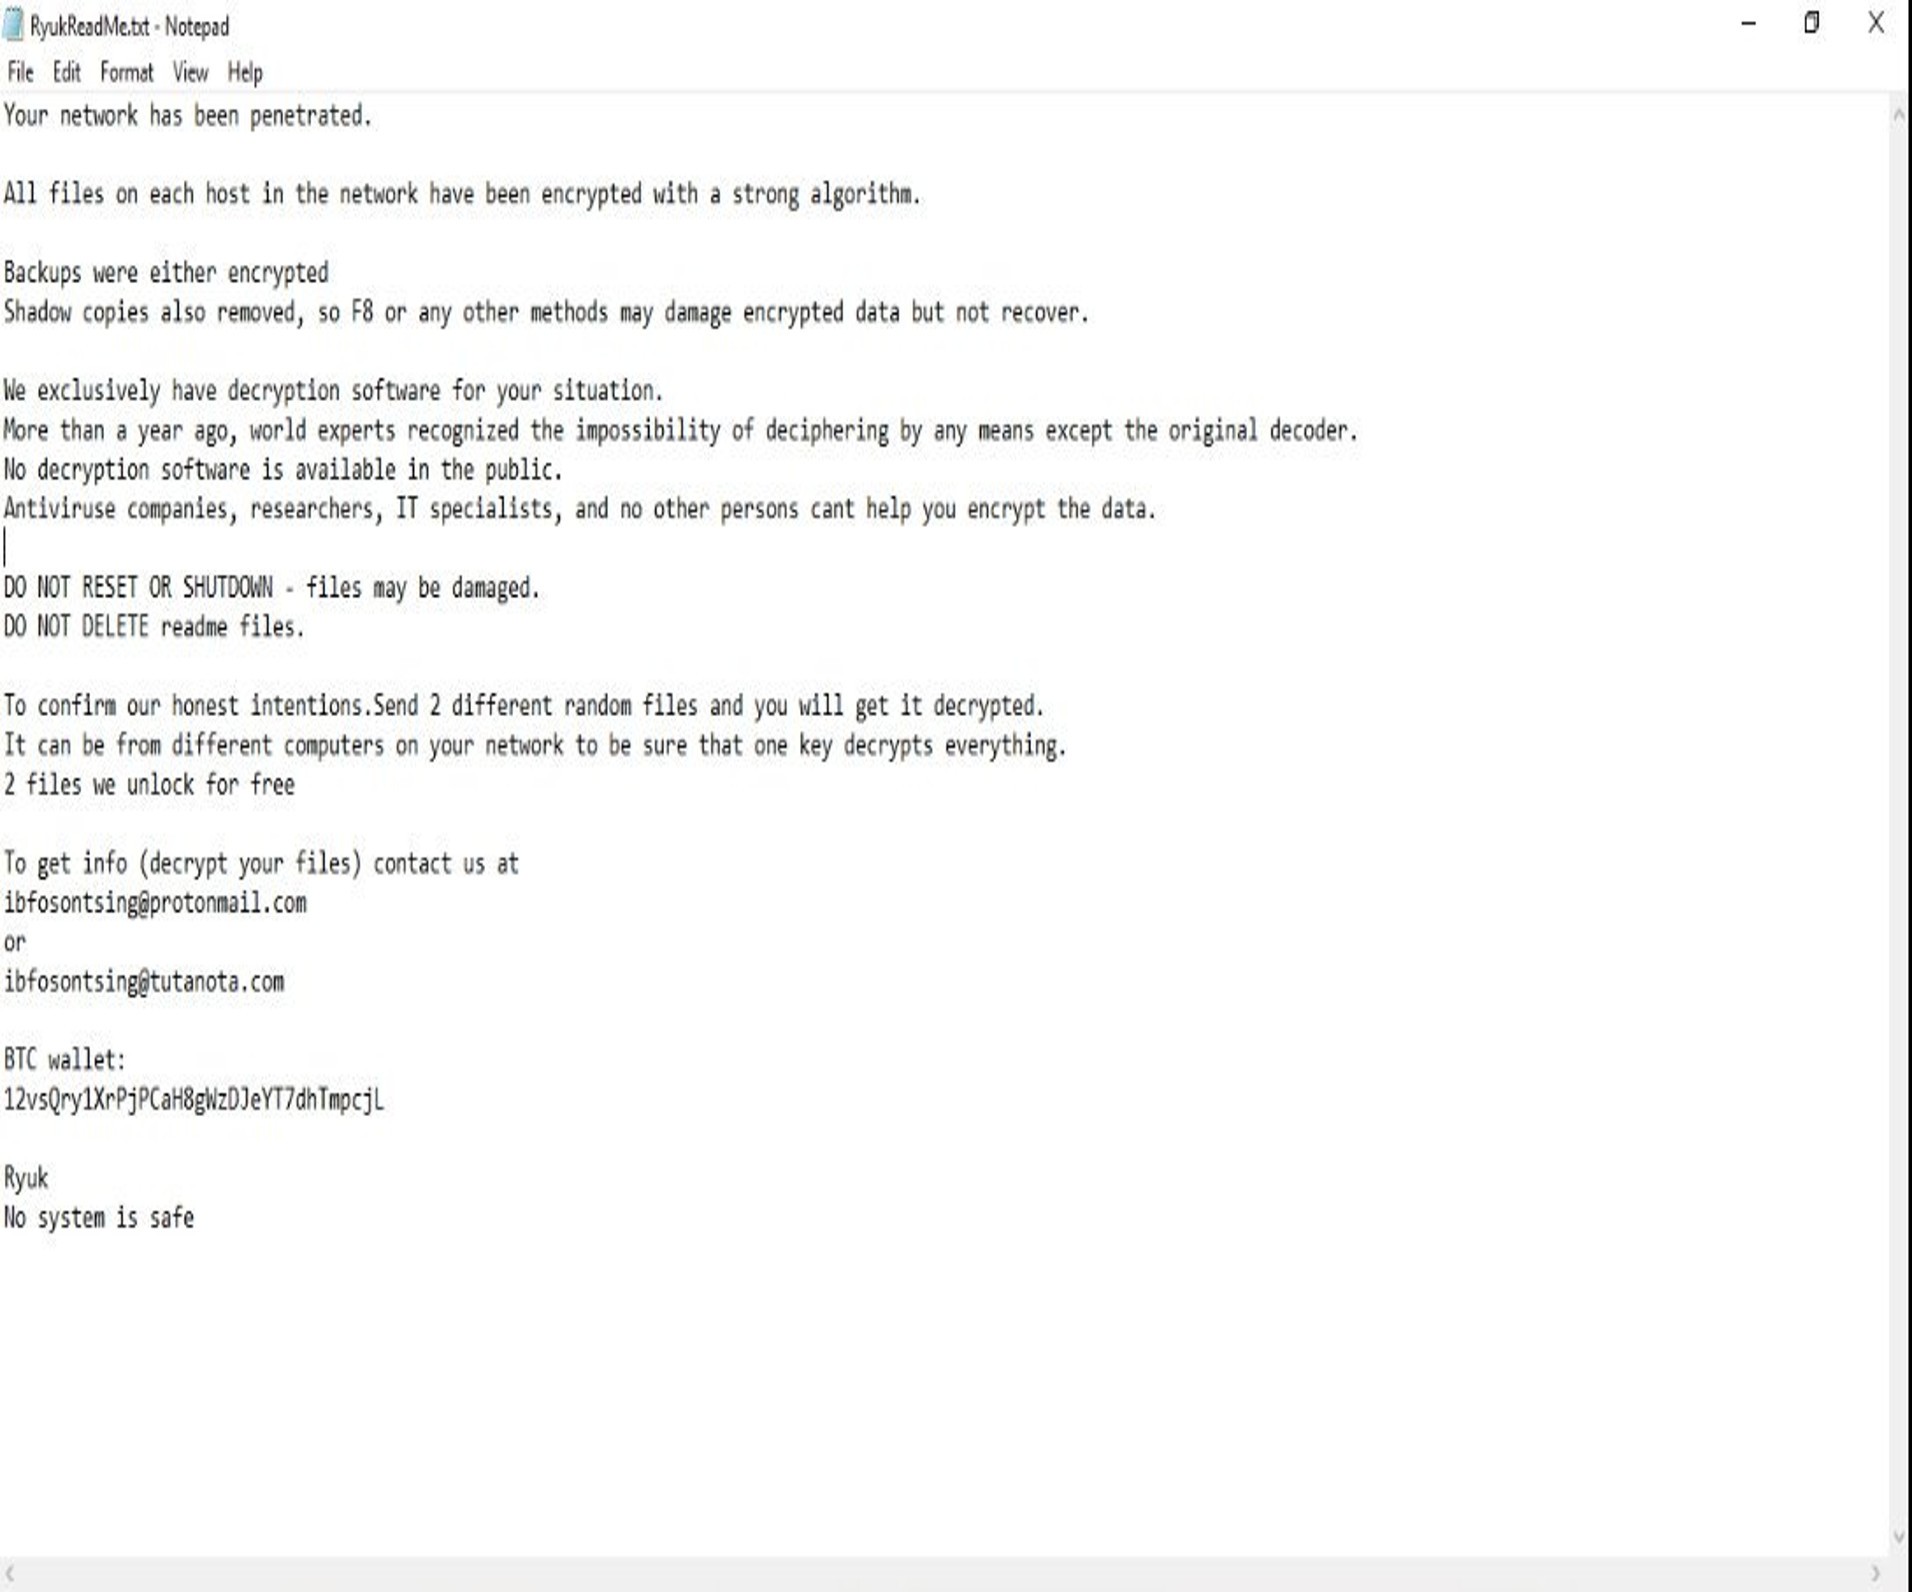
Task: Click the protonmail email address line
Action: coord(155,903)
